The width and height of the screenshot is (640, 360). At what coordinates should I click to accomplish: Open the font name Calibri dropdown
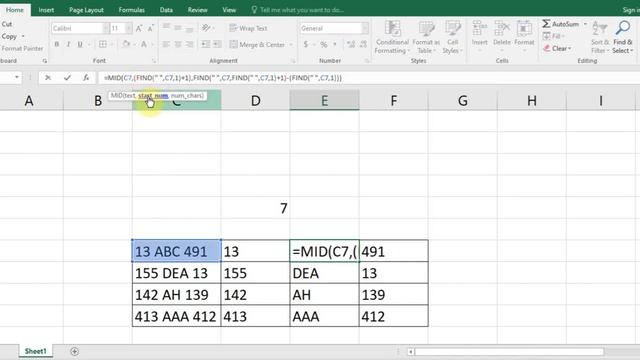point(106,28)
